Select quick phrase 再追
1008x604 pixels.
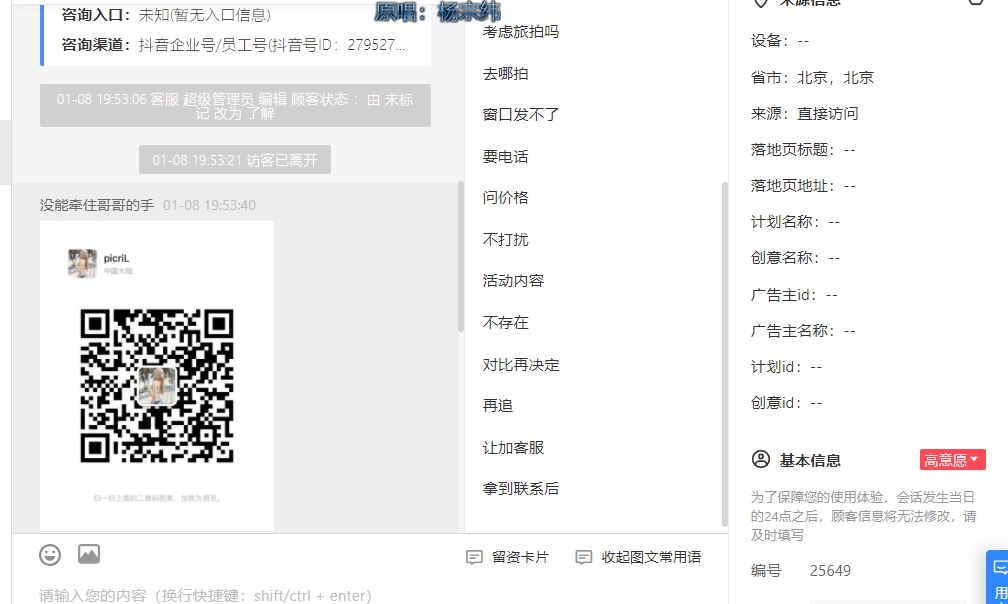tap(498, 406)
